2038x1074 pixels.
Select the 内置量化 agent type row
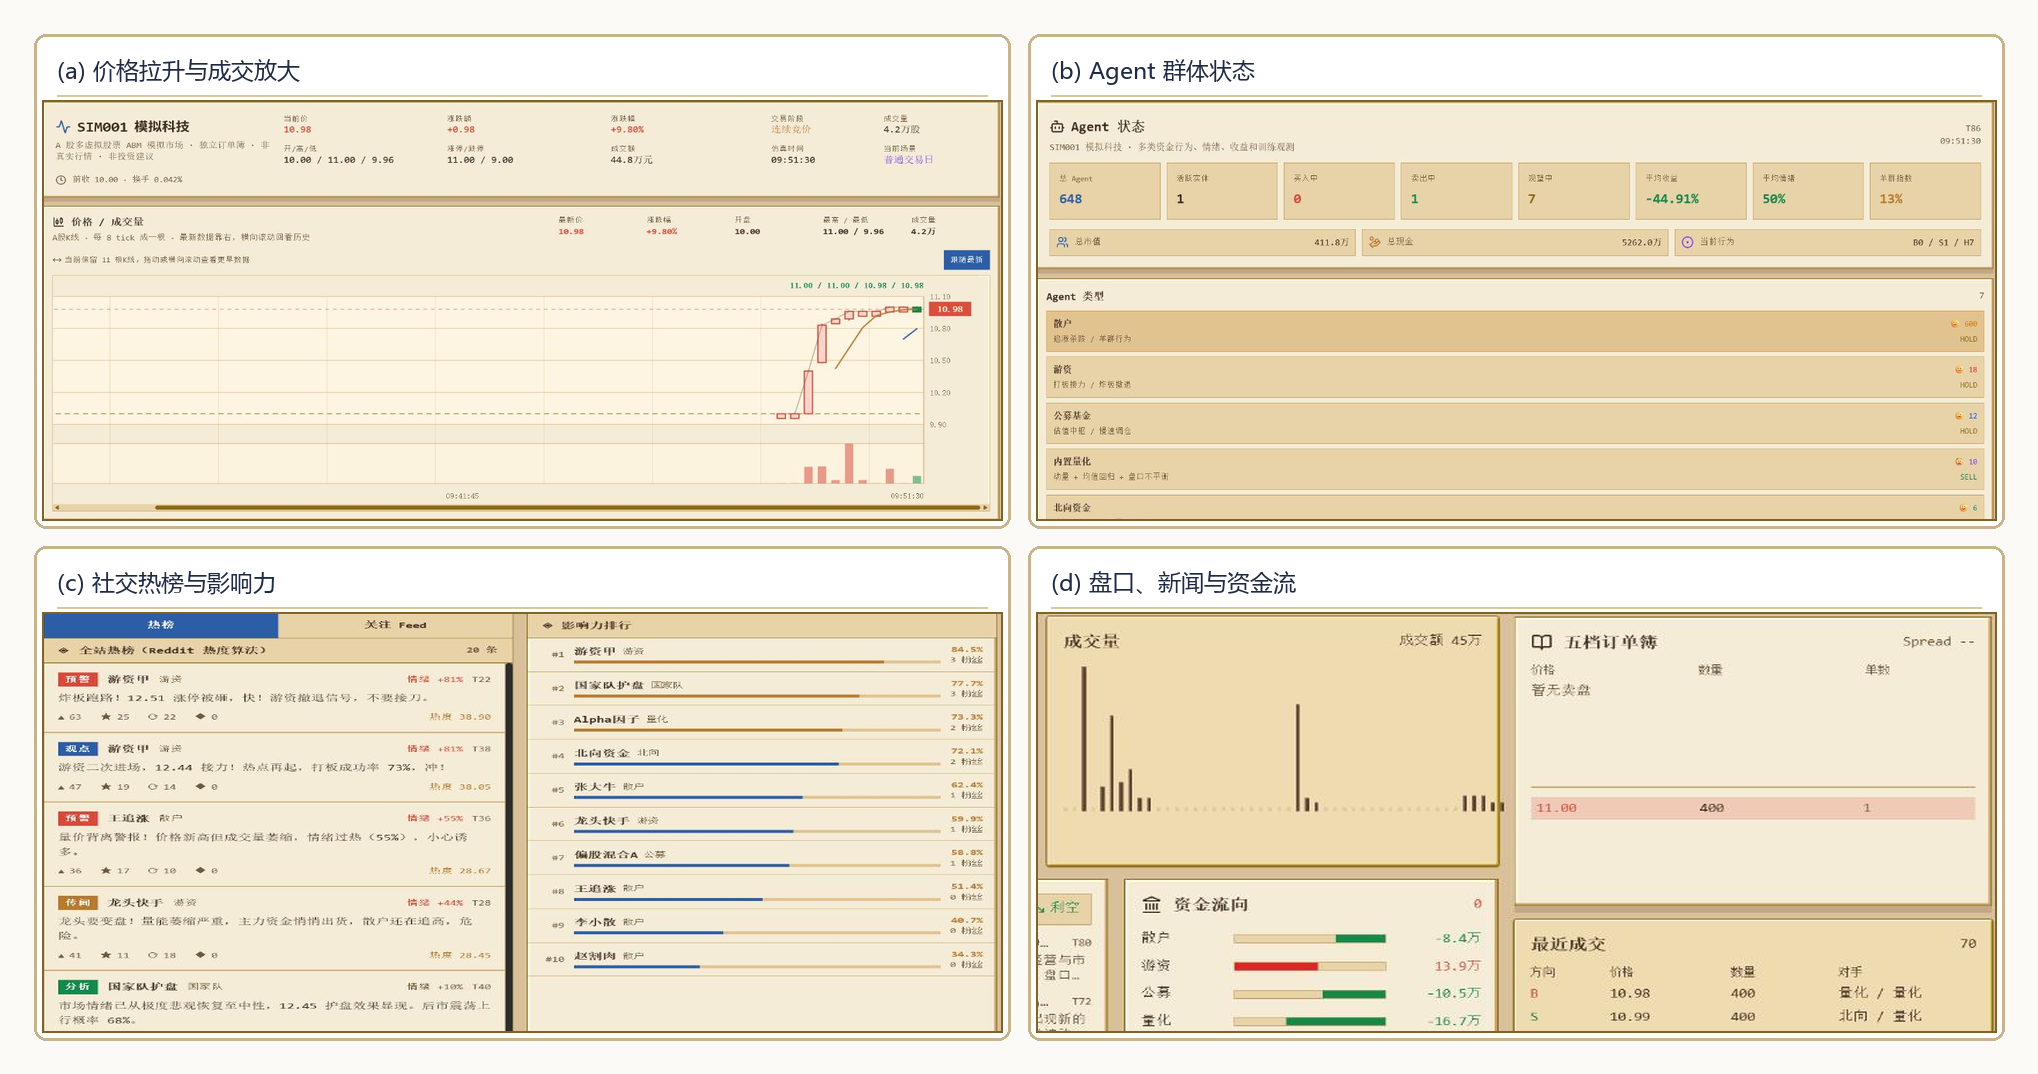(x=1514, y=469)
